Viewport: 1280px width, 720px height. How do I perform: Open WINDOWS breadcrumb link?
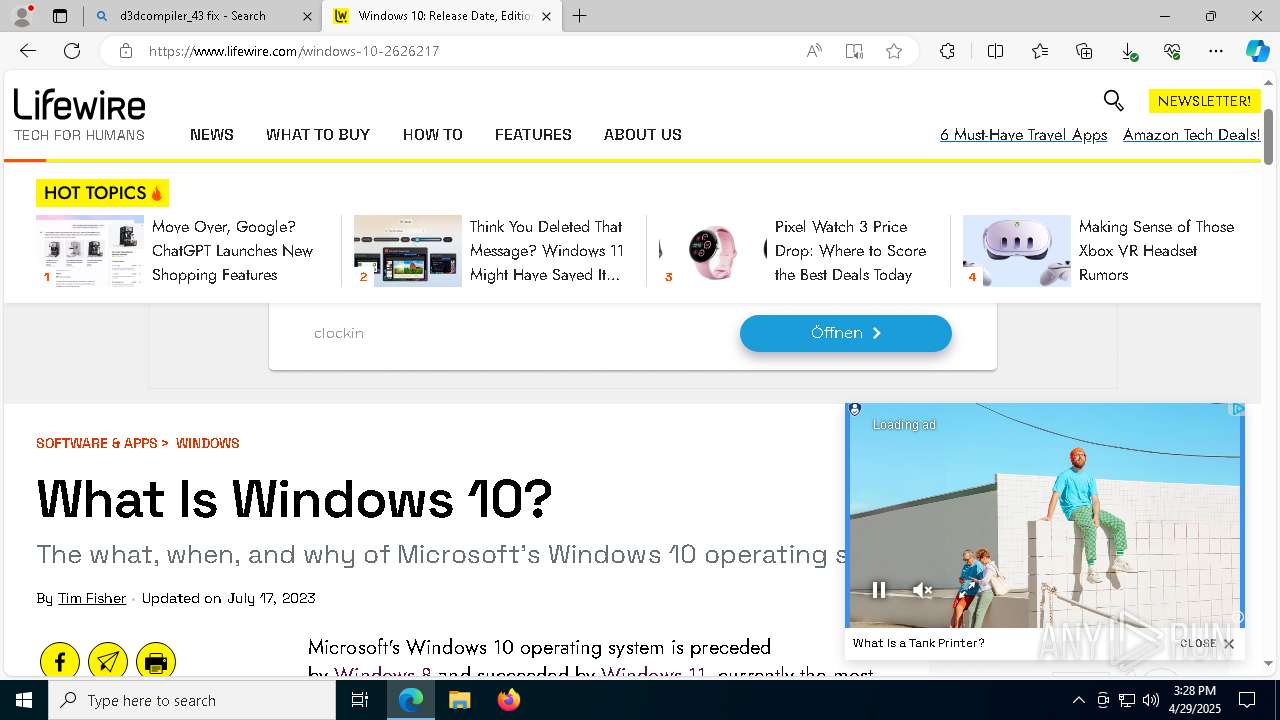coord(208,443)
